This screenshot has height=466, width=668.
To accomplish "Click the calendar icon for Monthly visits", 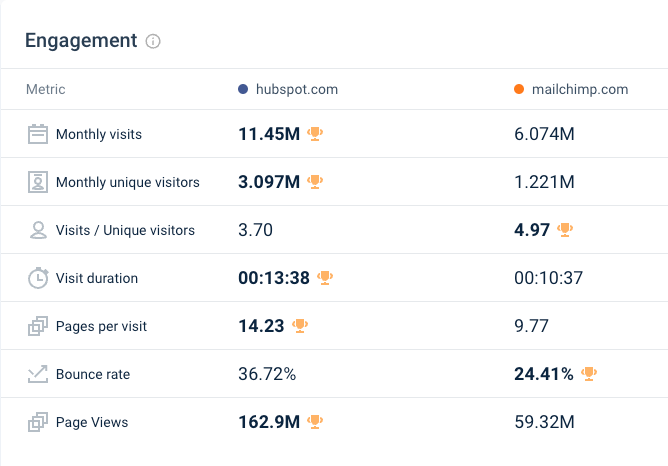I will pyautogui.click(x=38, y=134).
